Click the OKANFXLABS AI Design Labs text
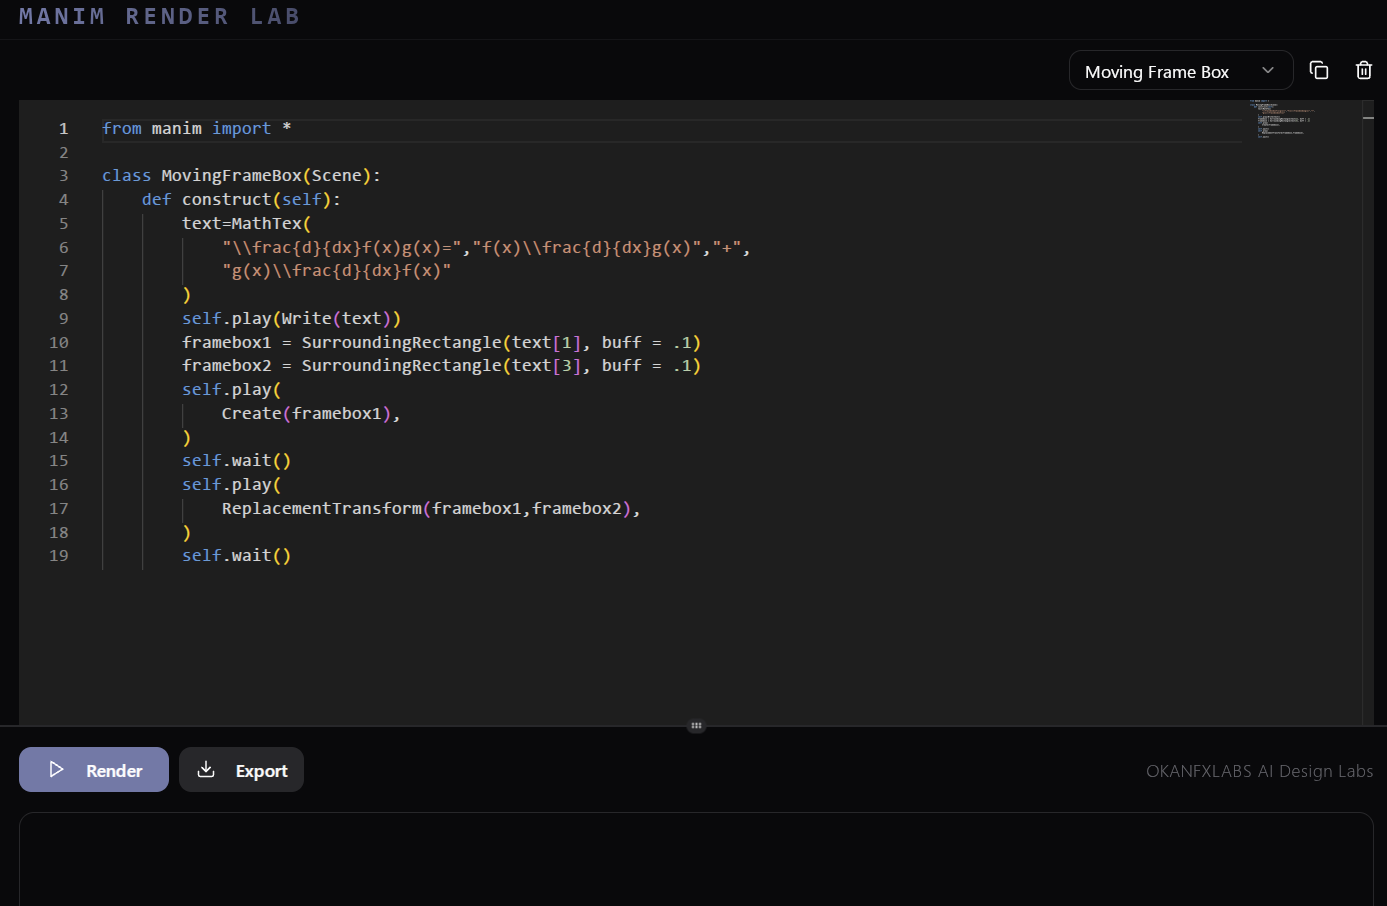This screenshot has height=906, width=1387. pyautogui.click(x=1259, y=771)
